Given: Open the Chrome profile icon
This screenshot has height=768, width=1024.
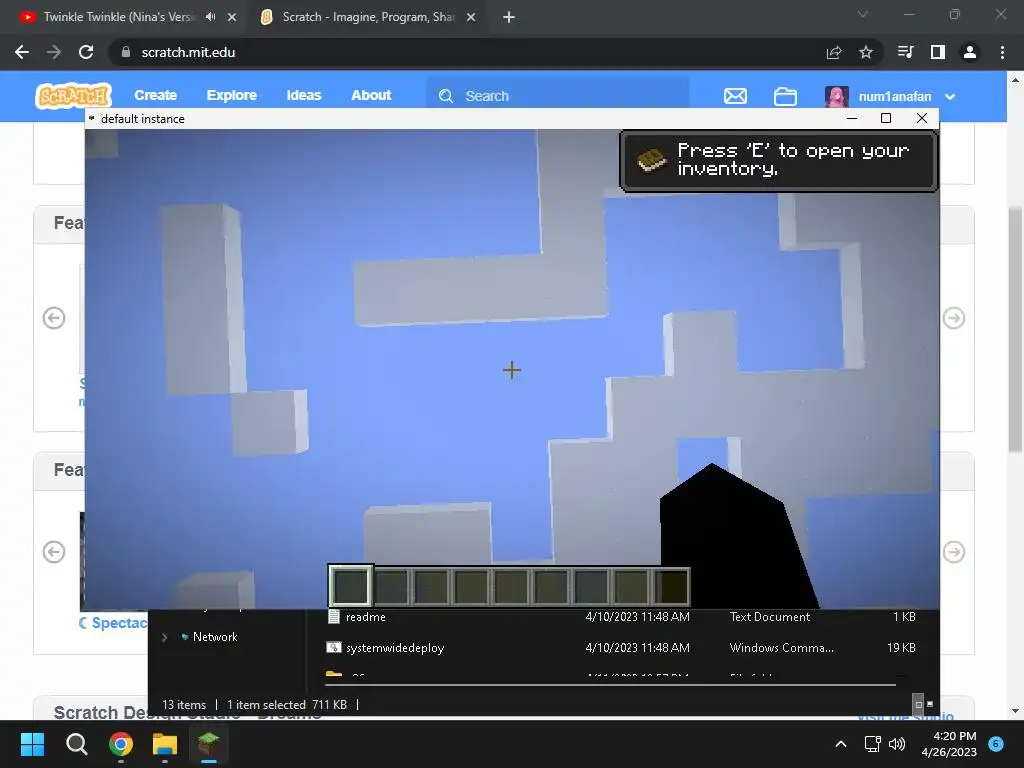Looking at the screenshot, I should [970, 52].
